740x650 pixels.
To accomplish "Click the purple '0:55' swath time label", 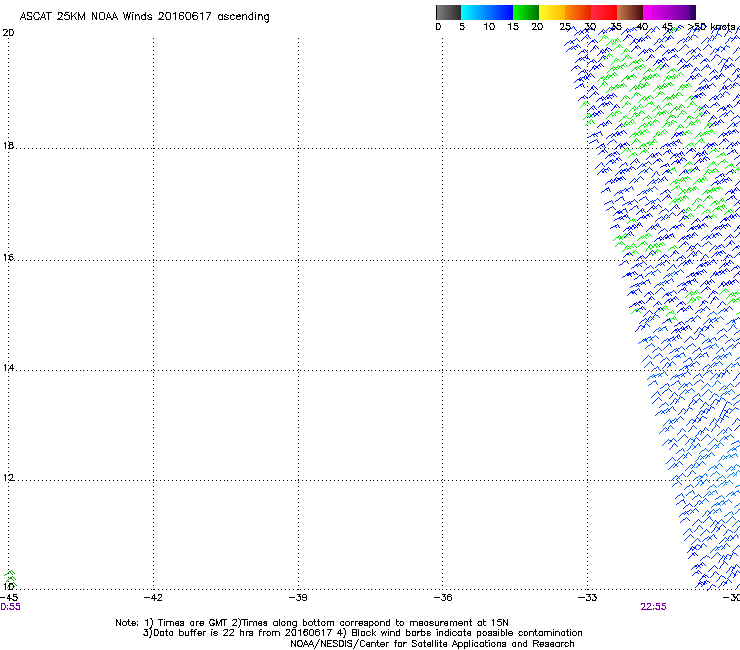I will tap(10, 607).
